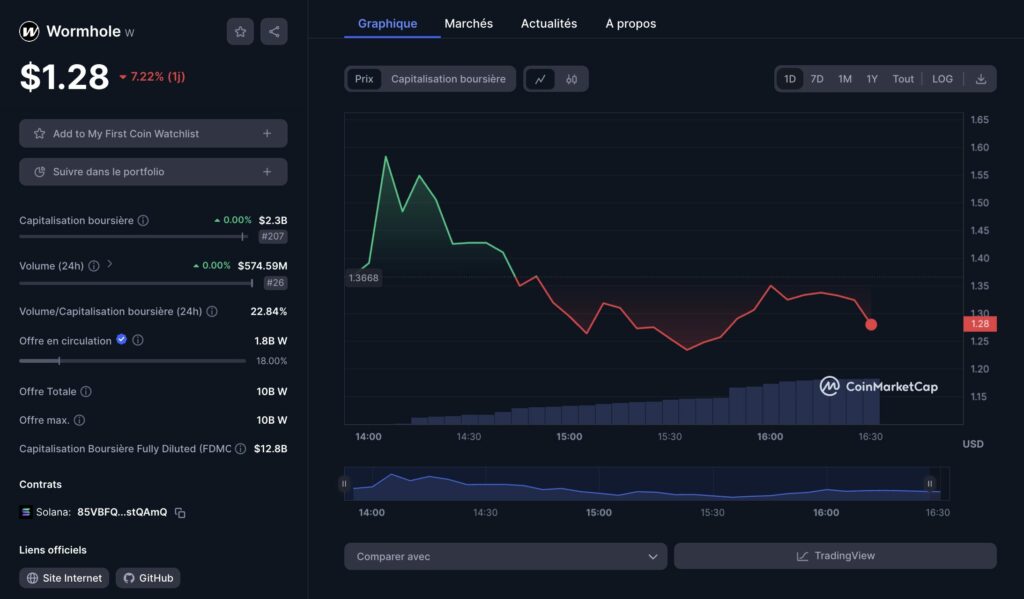The height and width of the screenshot is (599, 1024).
Task: Download the chart data
Action: point(980,79)
